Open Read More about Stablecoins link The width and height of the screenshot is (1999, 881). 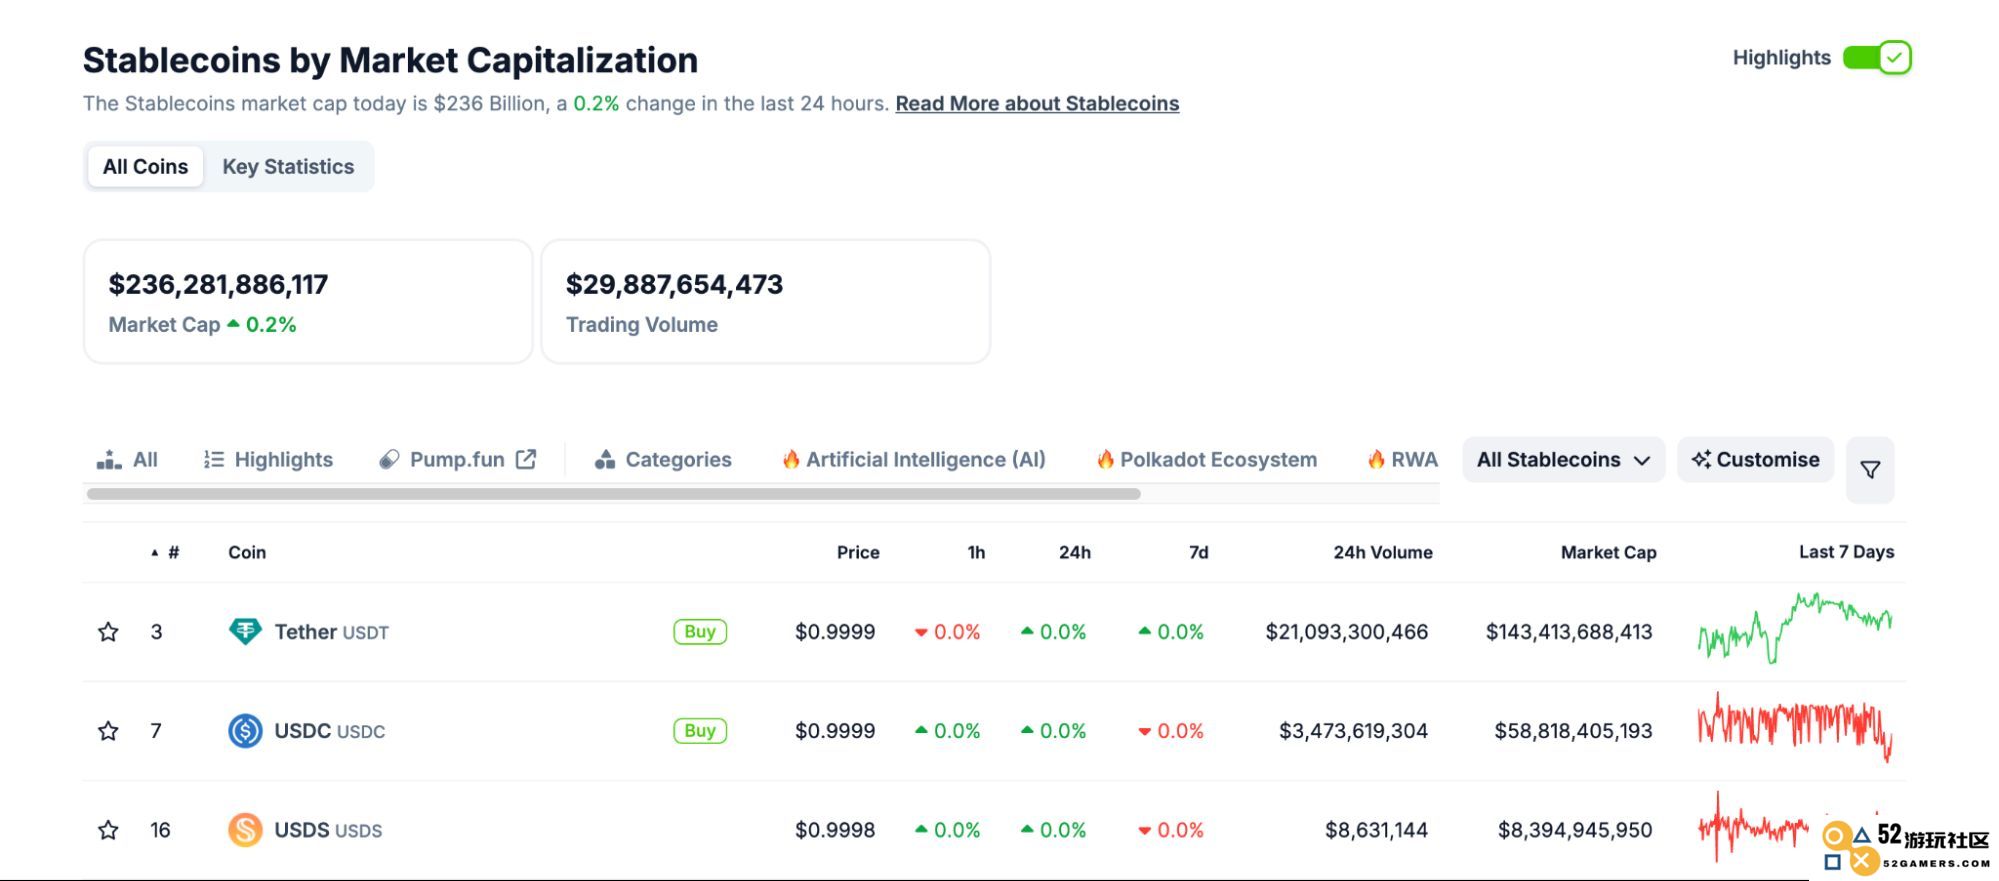click(x=1037, y=103)
